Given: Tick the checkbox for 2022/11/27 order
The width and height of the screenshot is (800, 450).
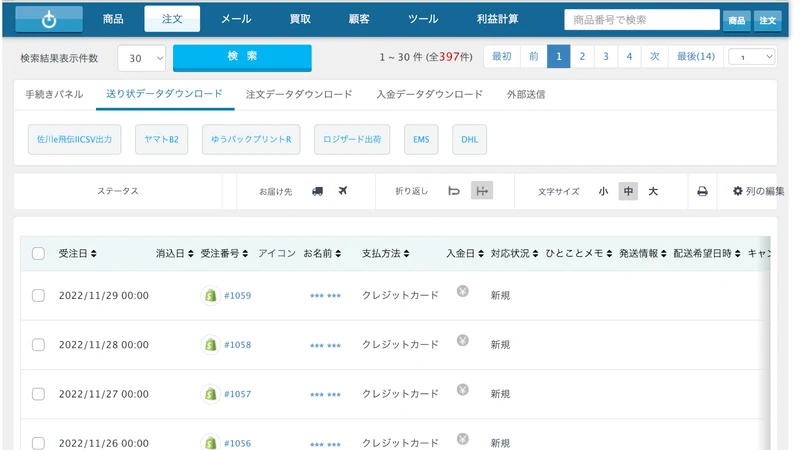Looking at the screenshot, I should (x=38, y=394).
